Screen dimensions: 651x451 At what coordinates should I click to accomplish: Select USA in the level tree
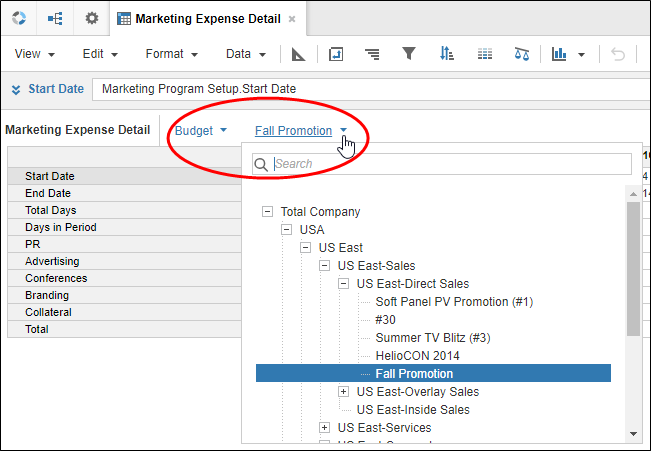pyautogui.click(x=312, y=230)
